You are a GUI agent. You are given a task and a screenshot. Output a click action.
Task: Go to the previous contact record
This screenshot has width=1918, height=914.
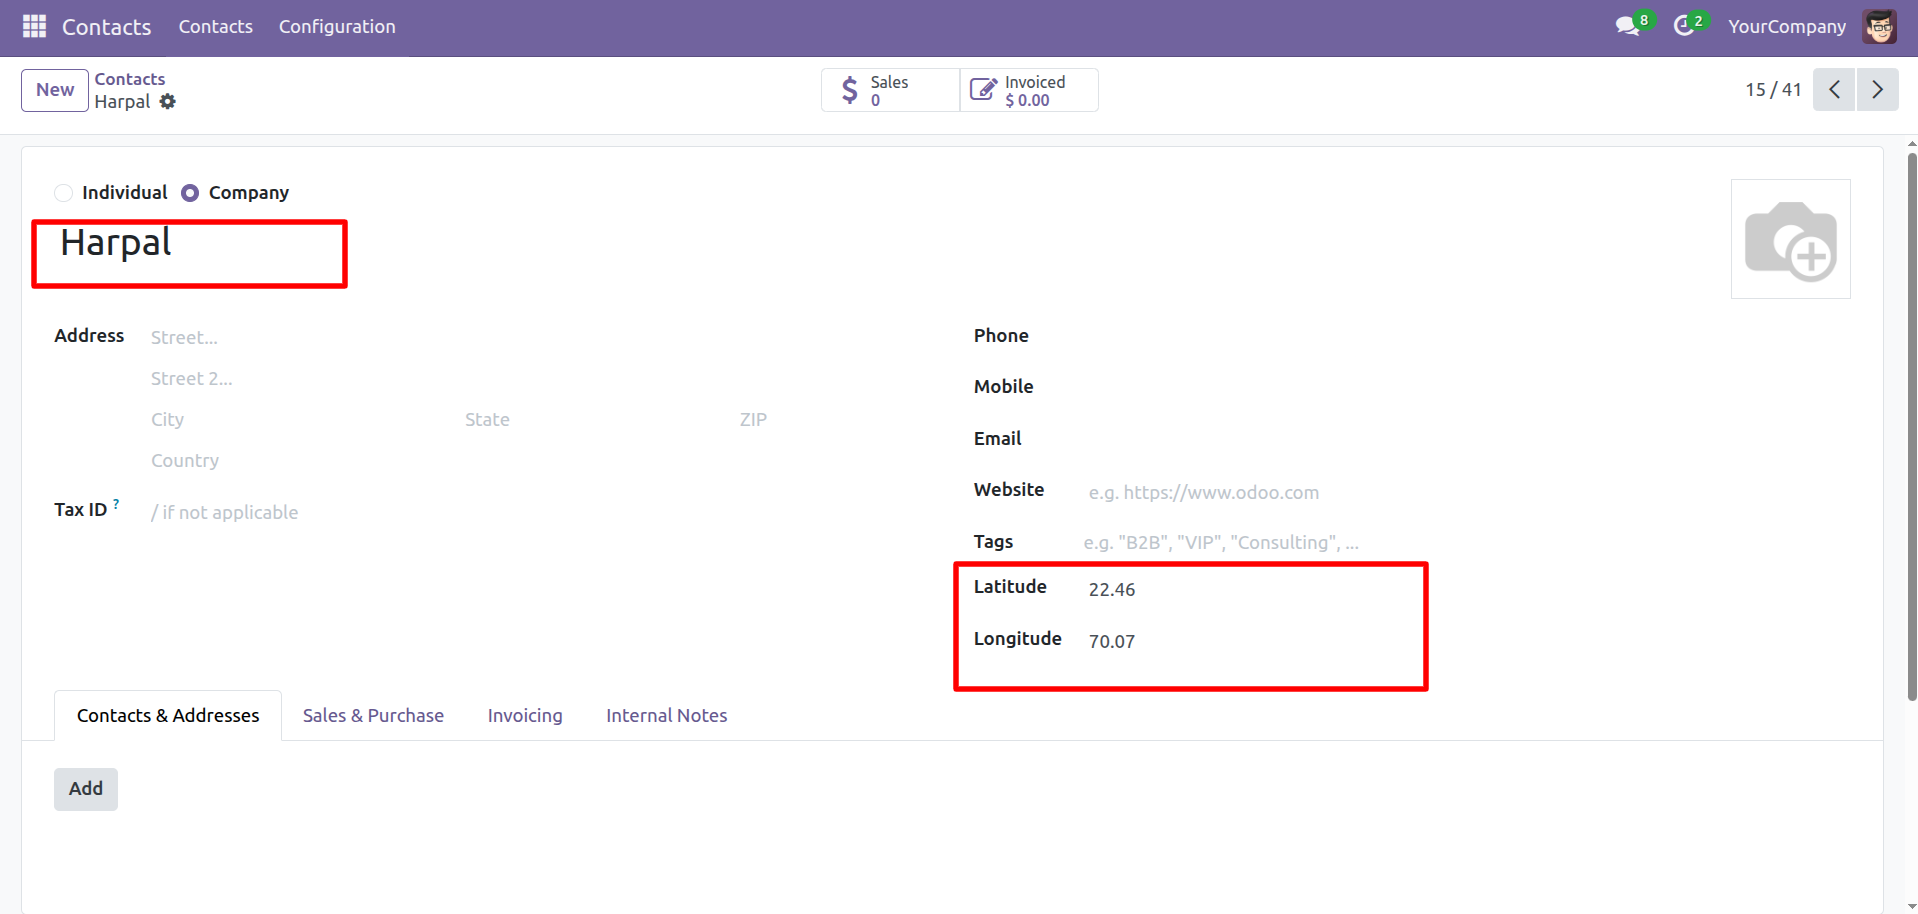click(1834, 90)
